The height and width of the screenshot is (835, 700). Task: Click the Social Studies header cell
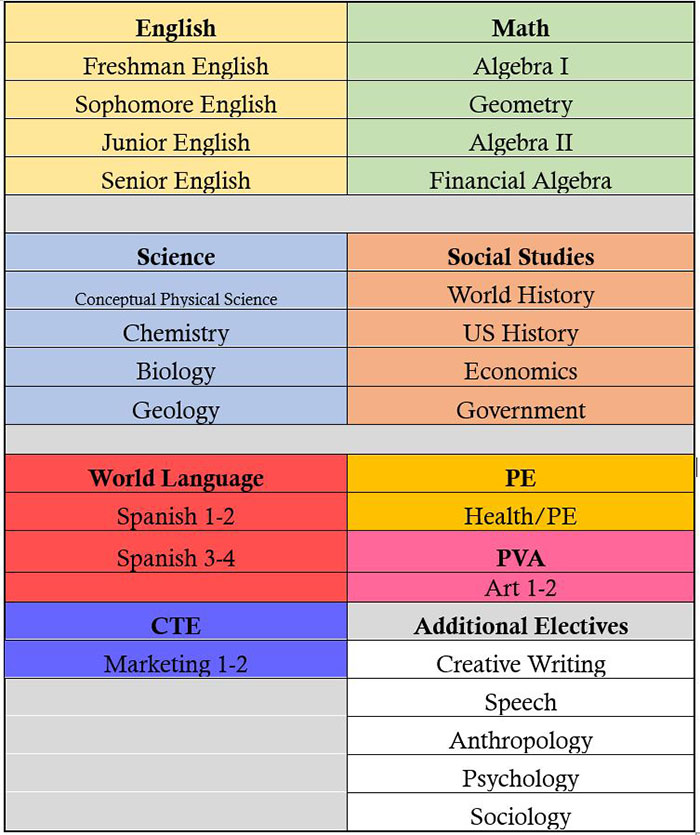click(x=520, y=252)
